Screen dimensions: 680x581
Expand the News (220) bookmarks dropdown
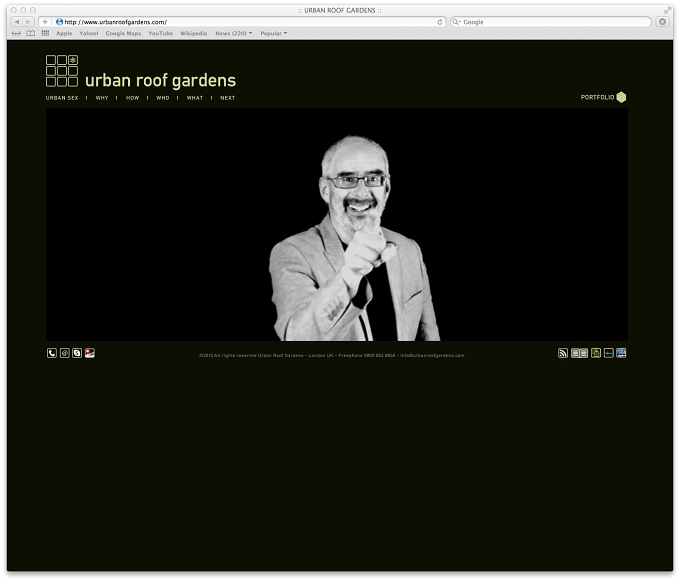click(233, 33)
